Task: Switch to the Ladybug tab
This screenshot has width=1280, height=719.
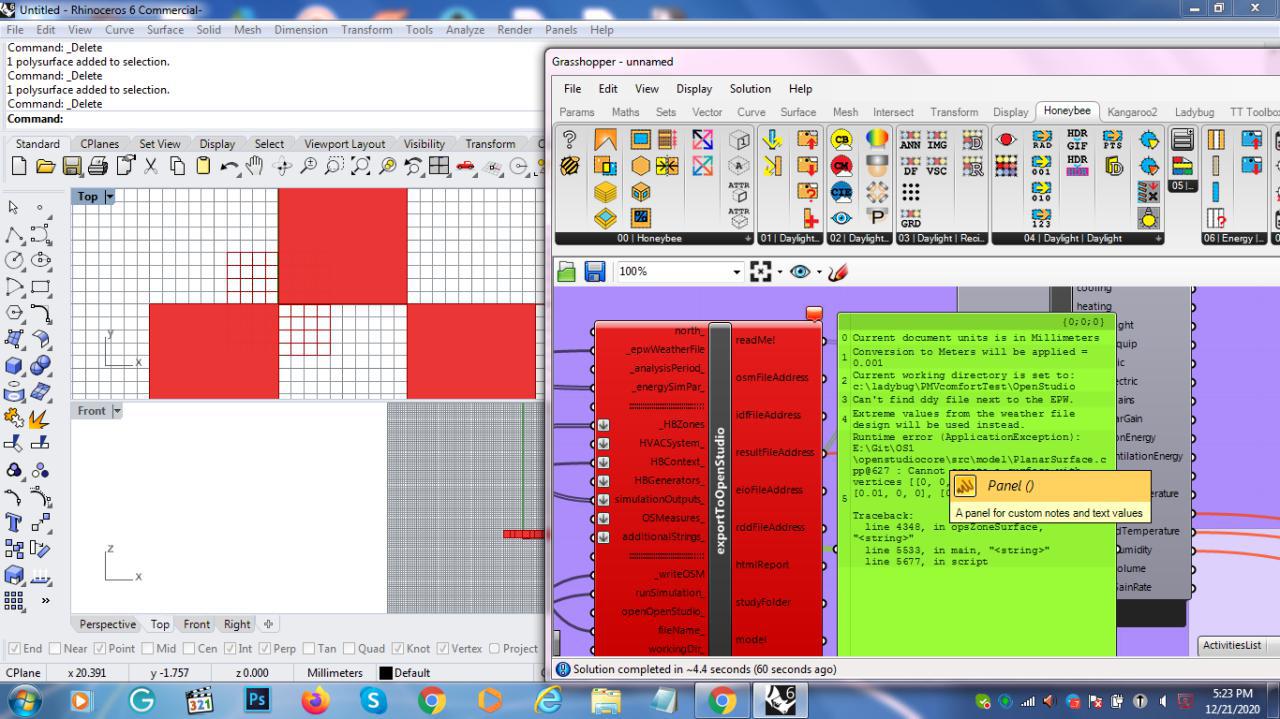Action: pyautogui.click(x=1194, y=112)
